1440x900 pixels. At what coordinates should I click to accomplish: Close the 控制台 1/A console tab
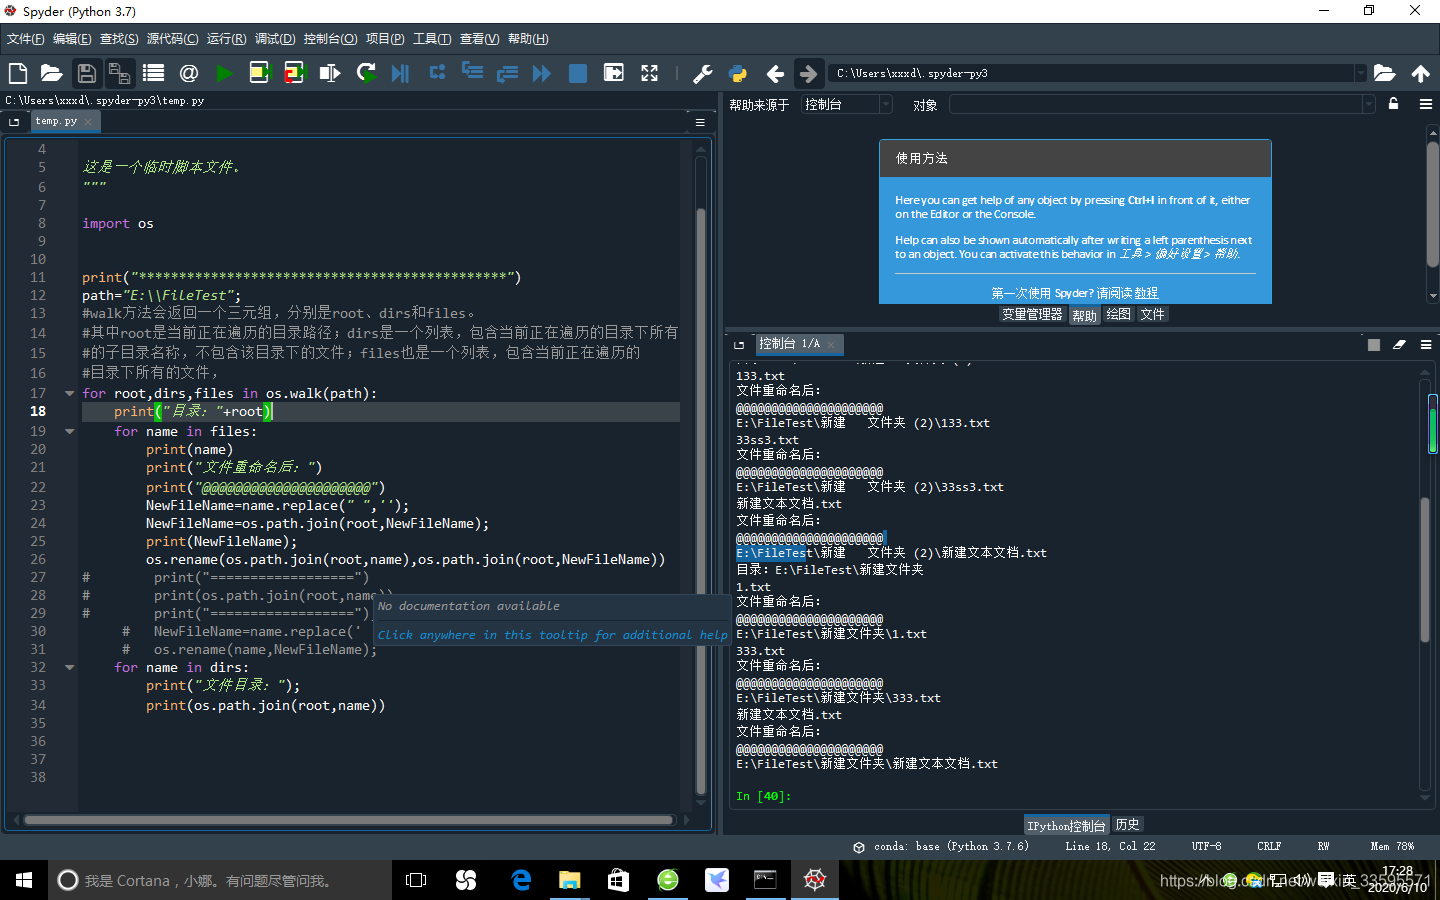point(830,344)
